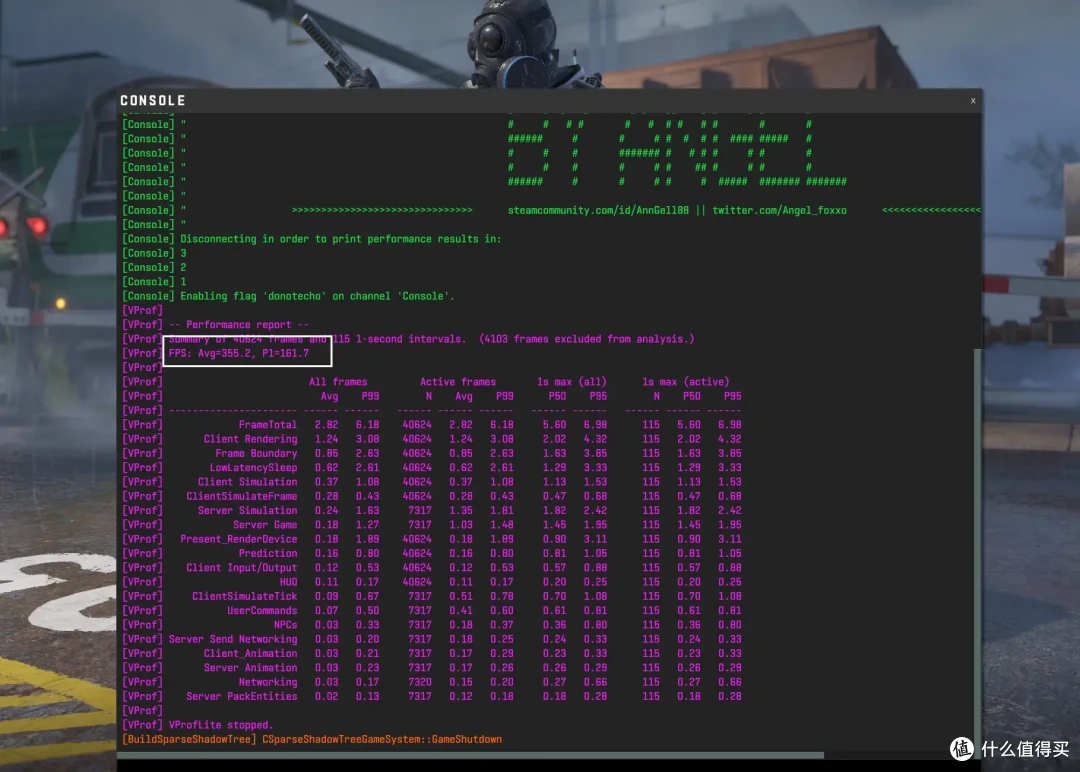Click 'Disconnecting in order to print performance results in:'
The image size is (1080, 772).
pyautogui.click(x=341, y=239)
